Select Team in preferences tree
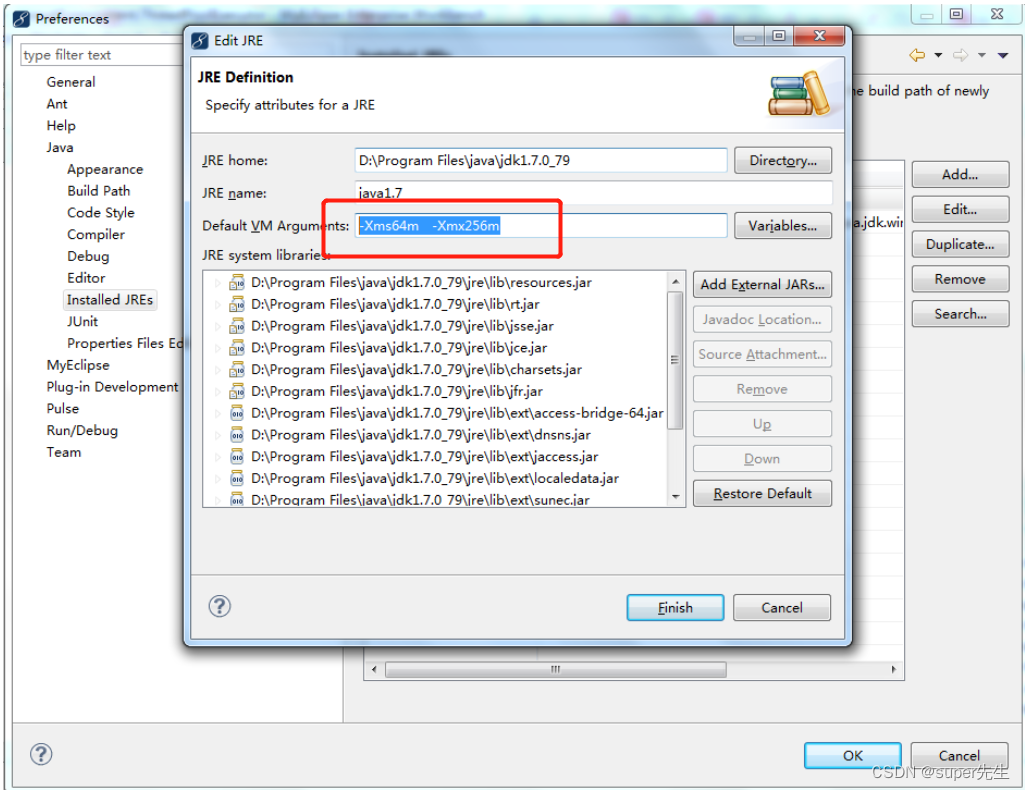 pos(64,452)
